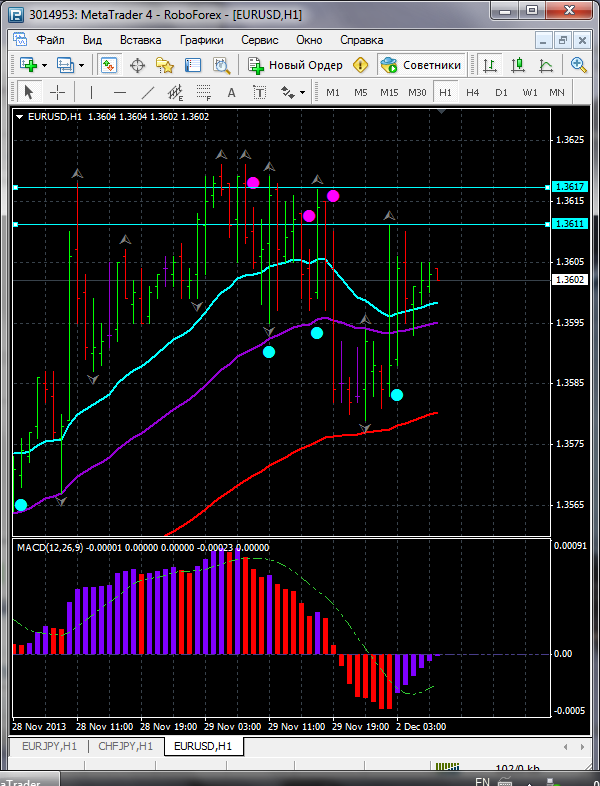Viewport: 600px width, 786px height.
Task: Open the Графики menu
Action: (x=201, y=40)
